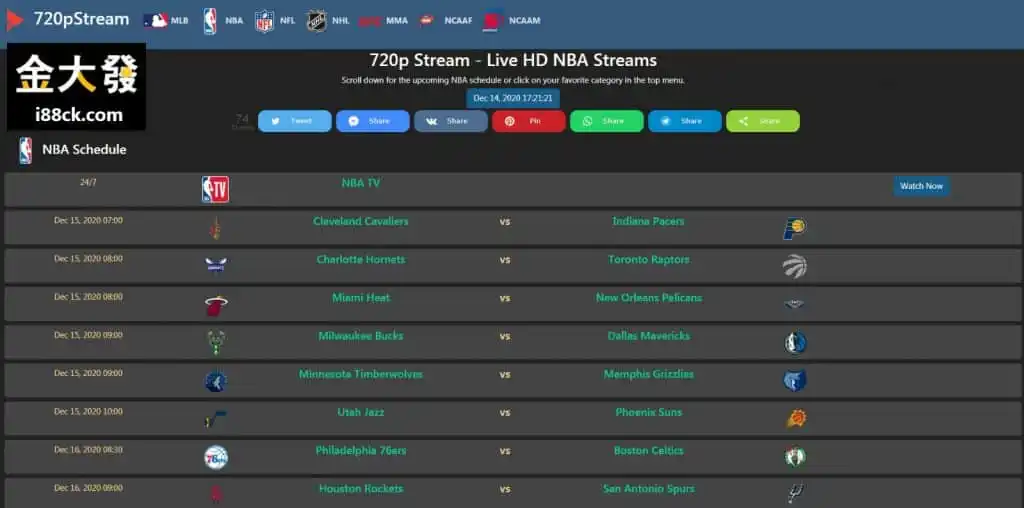Click the 720pStream play logo icon
The width and height of the screenshot is (1024, 508).
(x=14, y=20)
